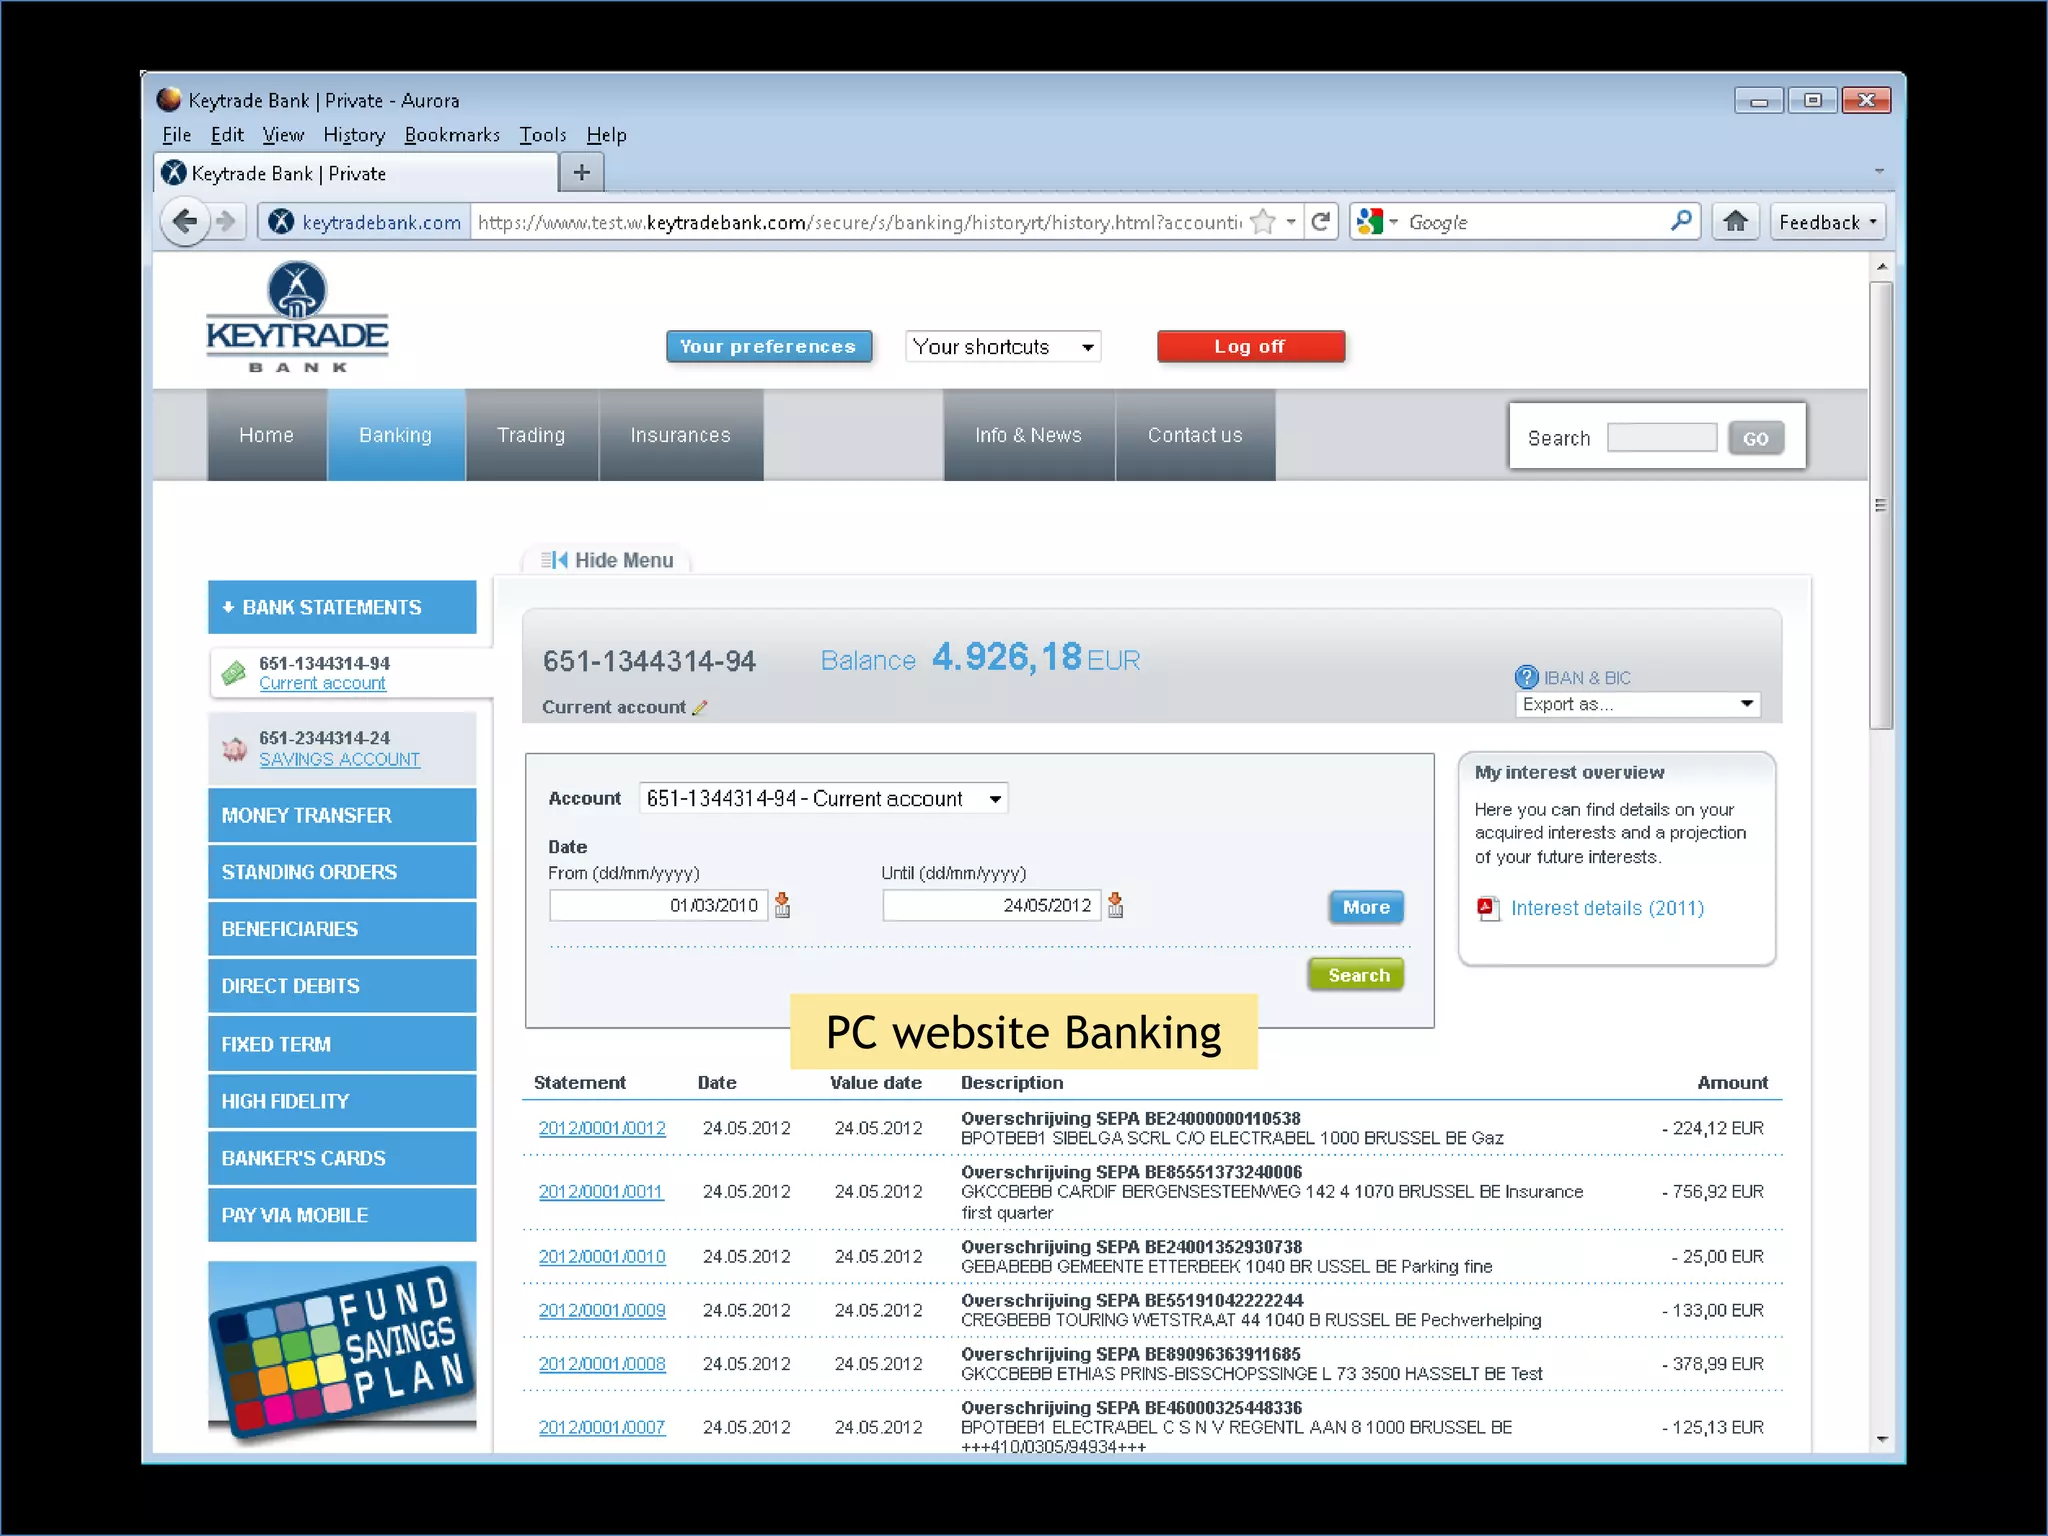Open statement 2012/0001/0012 link
Image resolution: width=2048 pixels, height=1536 pixels.
(x=602, y=1128)
